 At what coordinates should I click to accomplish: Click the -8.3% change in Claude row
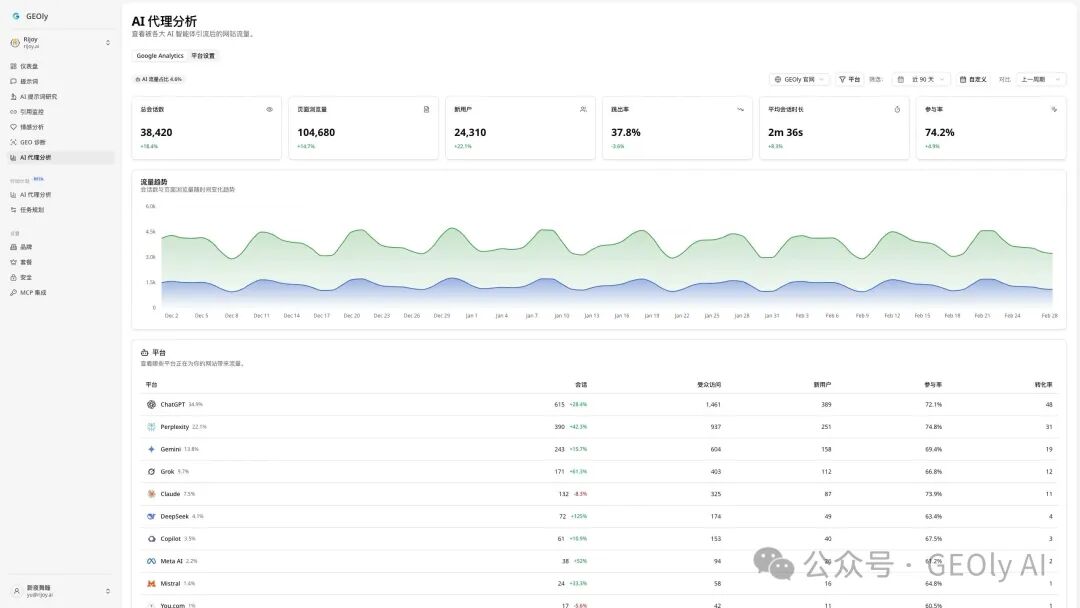click(580, 494)
